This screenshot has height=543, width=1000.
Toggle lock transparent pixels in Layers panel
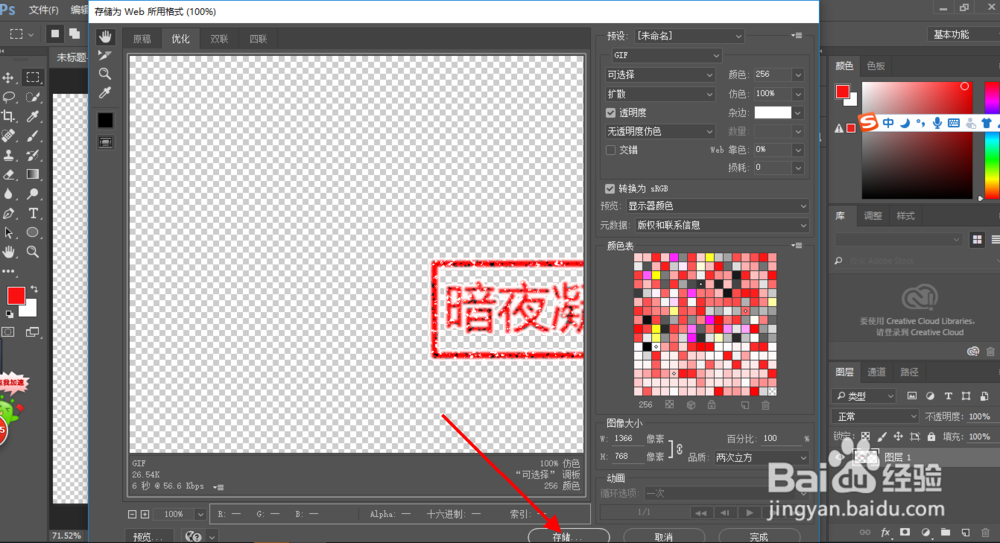(865, 437)
